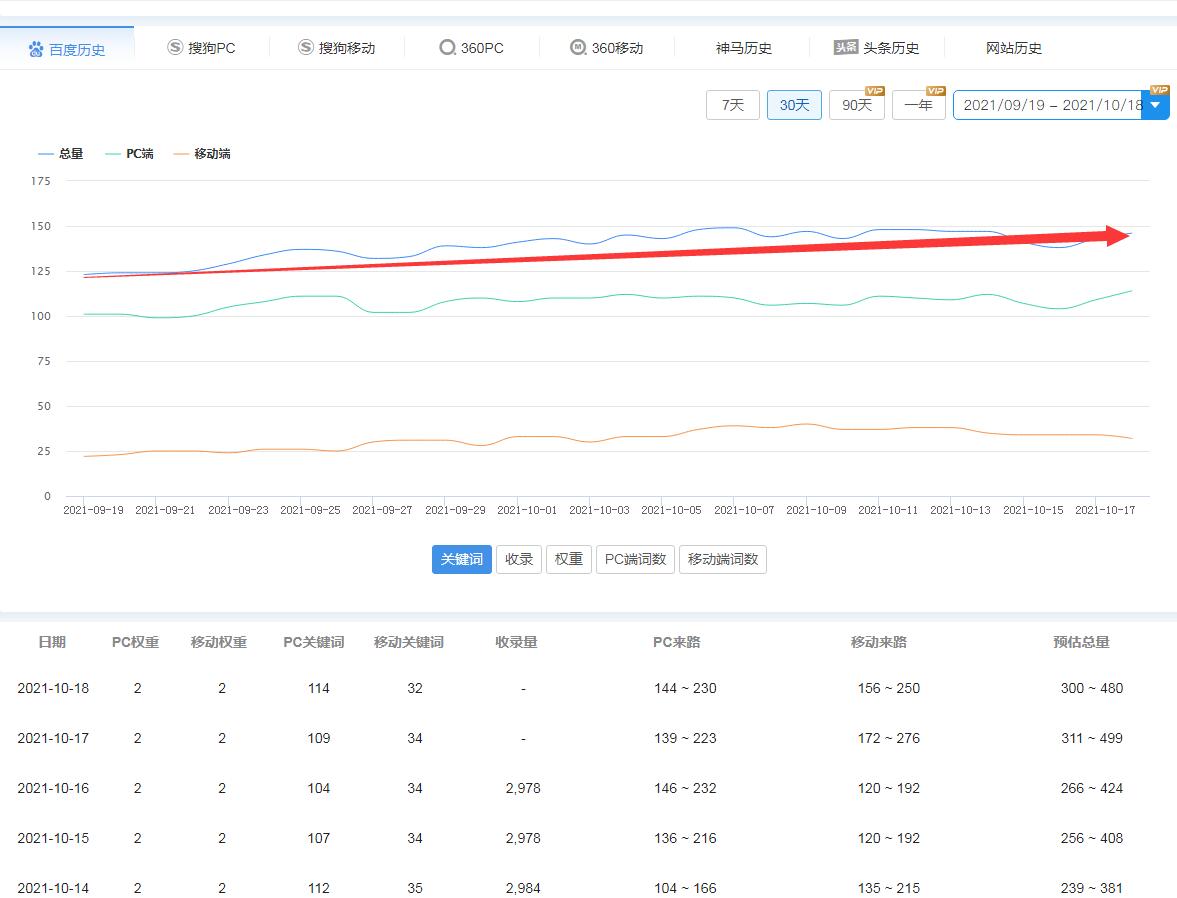Click the 360 mobile icon
Screen dimensions: 1177x898
578,47
